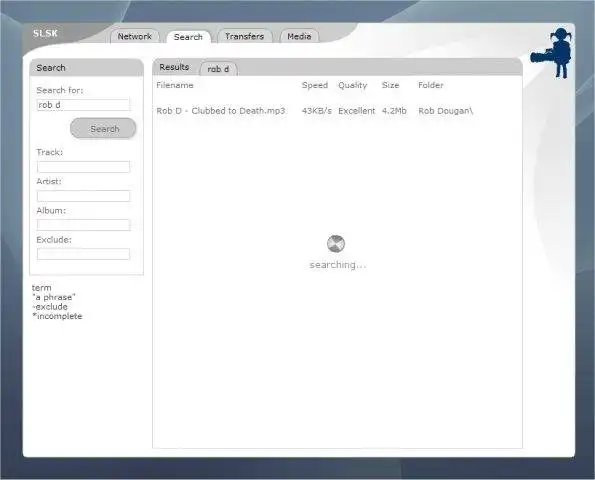Click the Excellent quality value
Image resolution: width=595 pixels, height=480 pixels.
click(x=357, y=111)
